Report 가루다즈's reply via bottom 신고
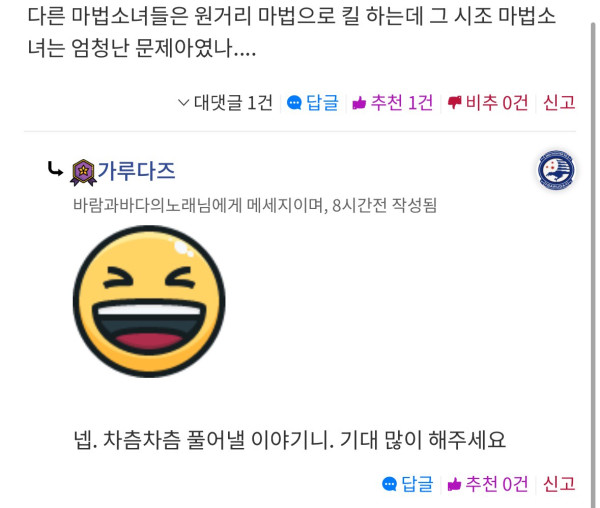Screen dimensions: 600x508 coord(559,484)
